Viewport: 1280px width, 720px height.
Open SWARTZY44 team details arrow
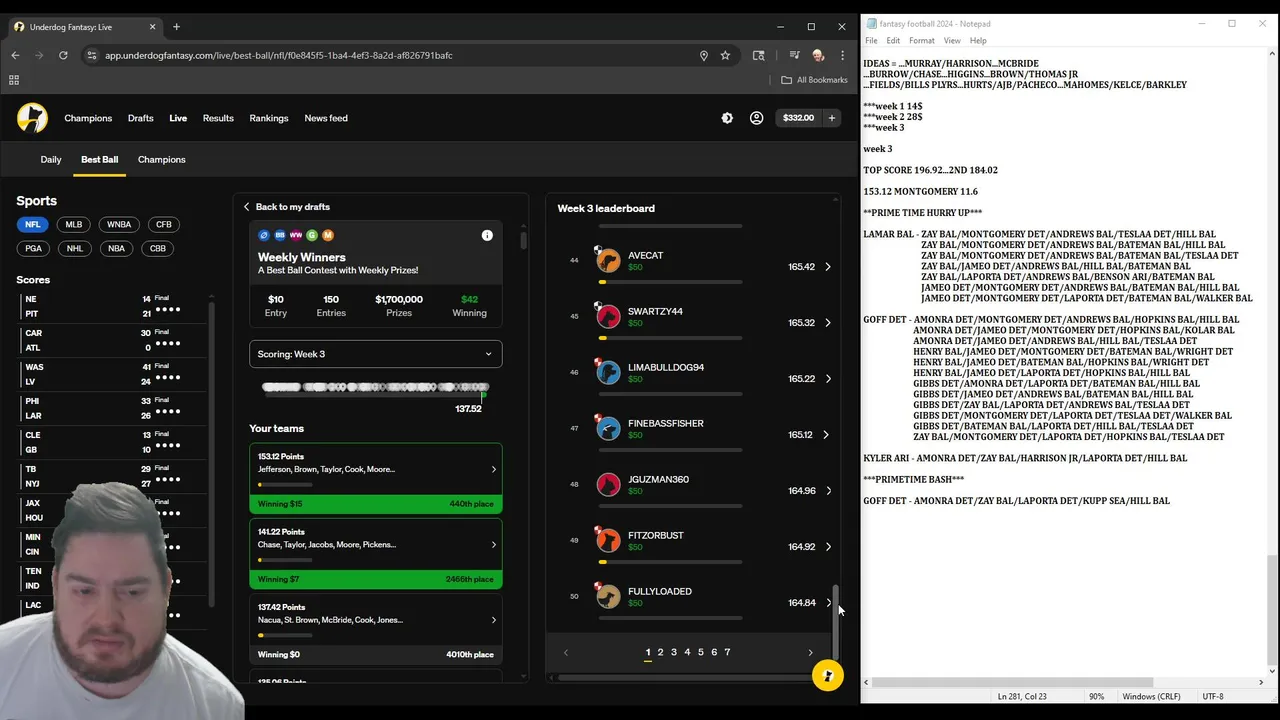click(827, 323)
